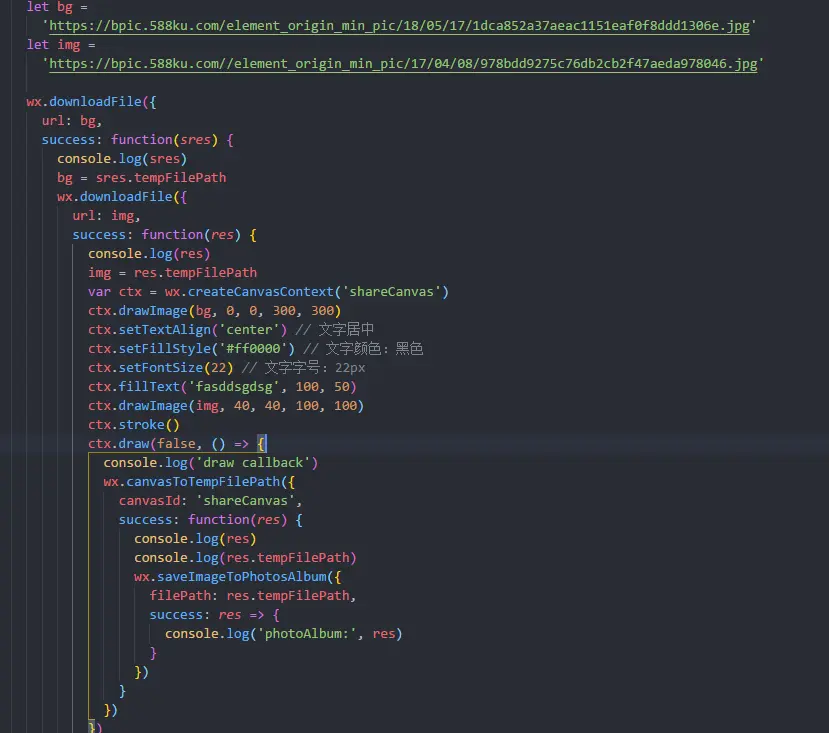Screen dimensions: 829x733
Task: Click the 'console.log(sres)' line
Action: pyautogui.click(x=122, y=159)
